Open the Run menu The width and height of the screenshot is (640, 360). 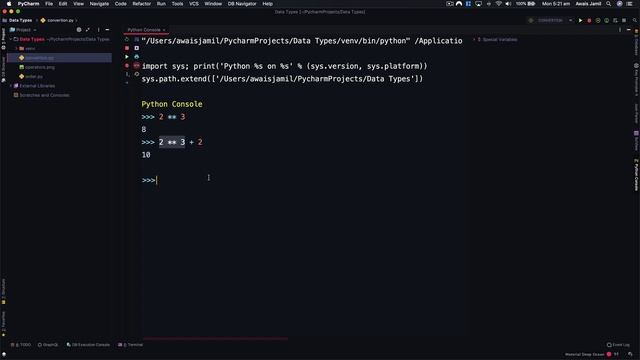point(161,4)
